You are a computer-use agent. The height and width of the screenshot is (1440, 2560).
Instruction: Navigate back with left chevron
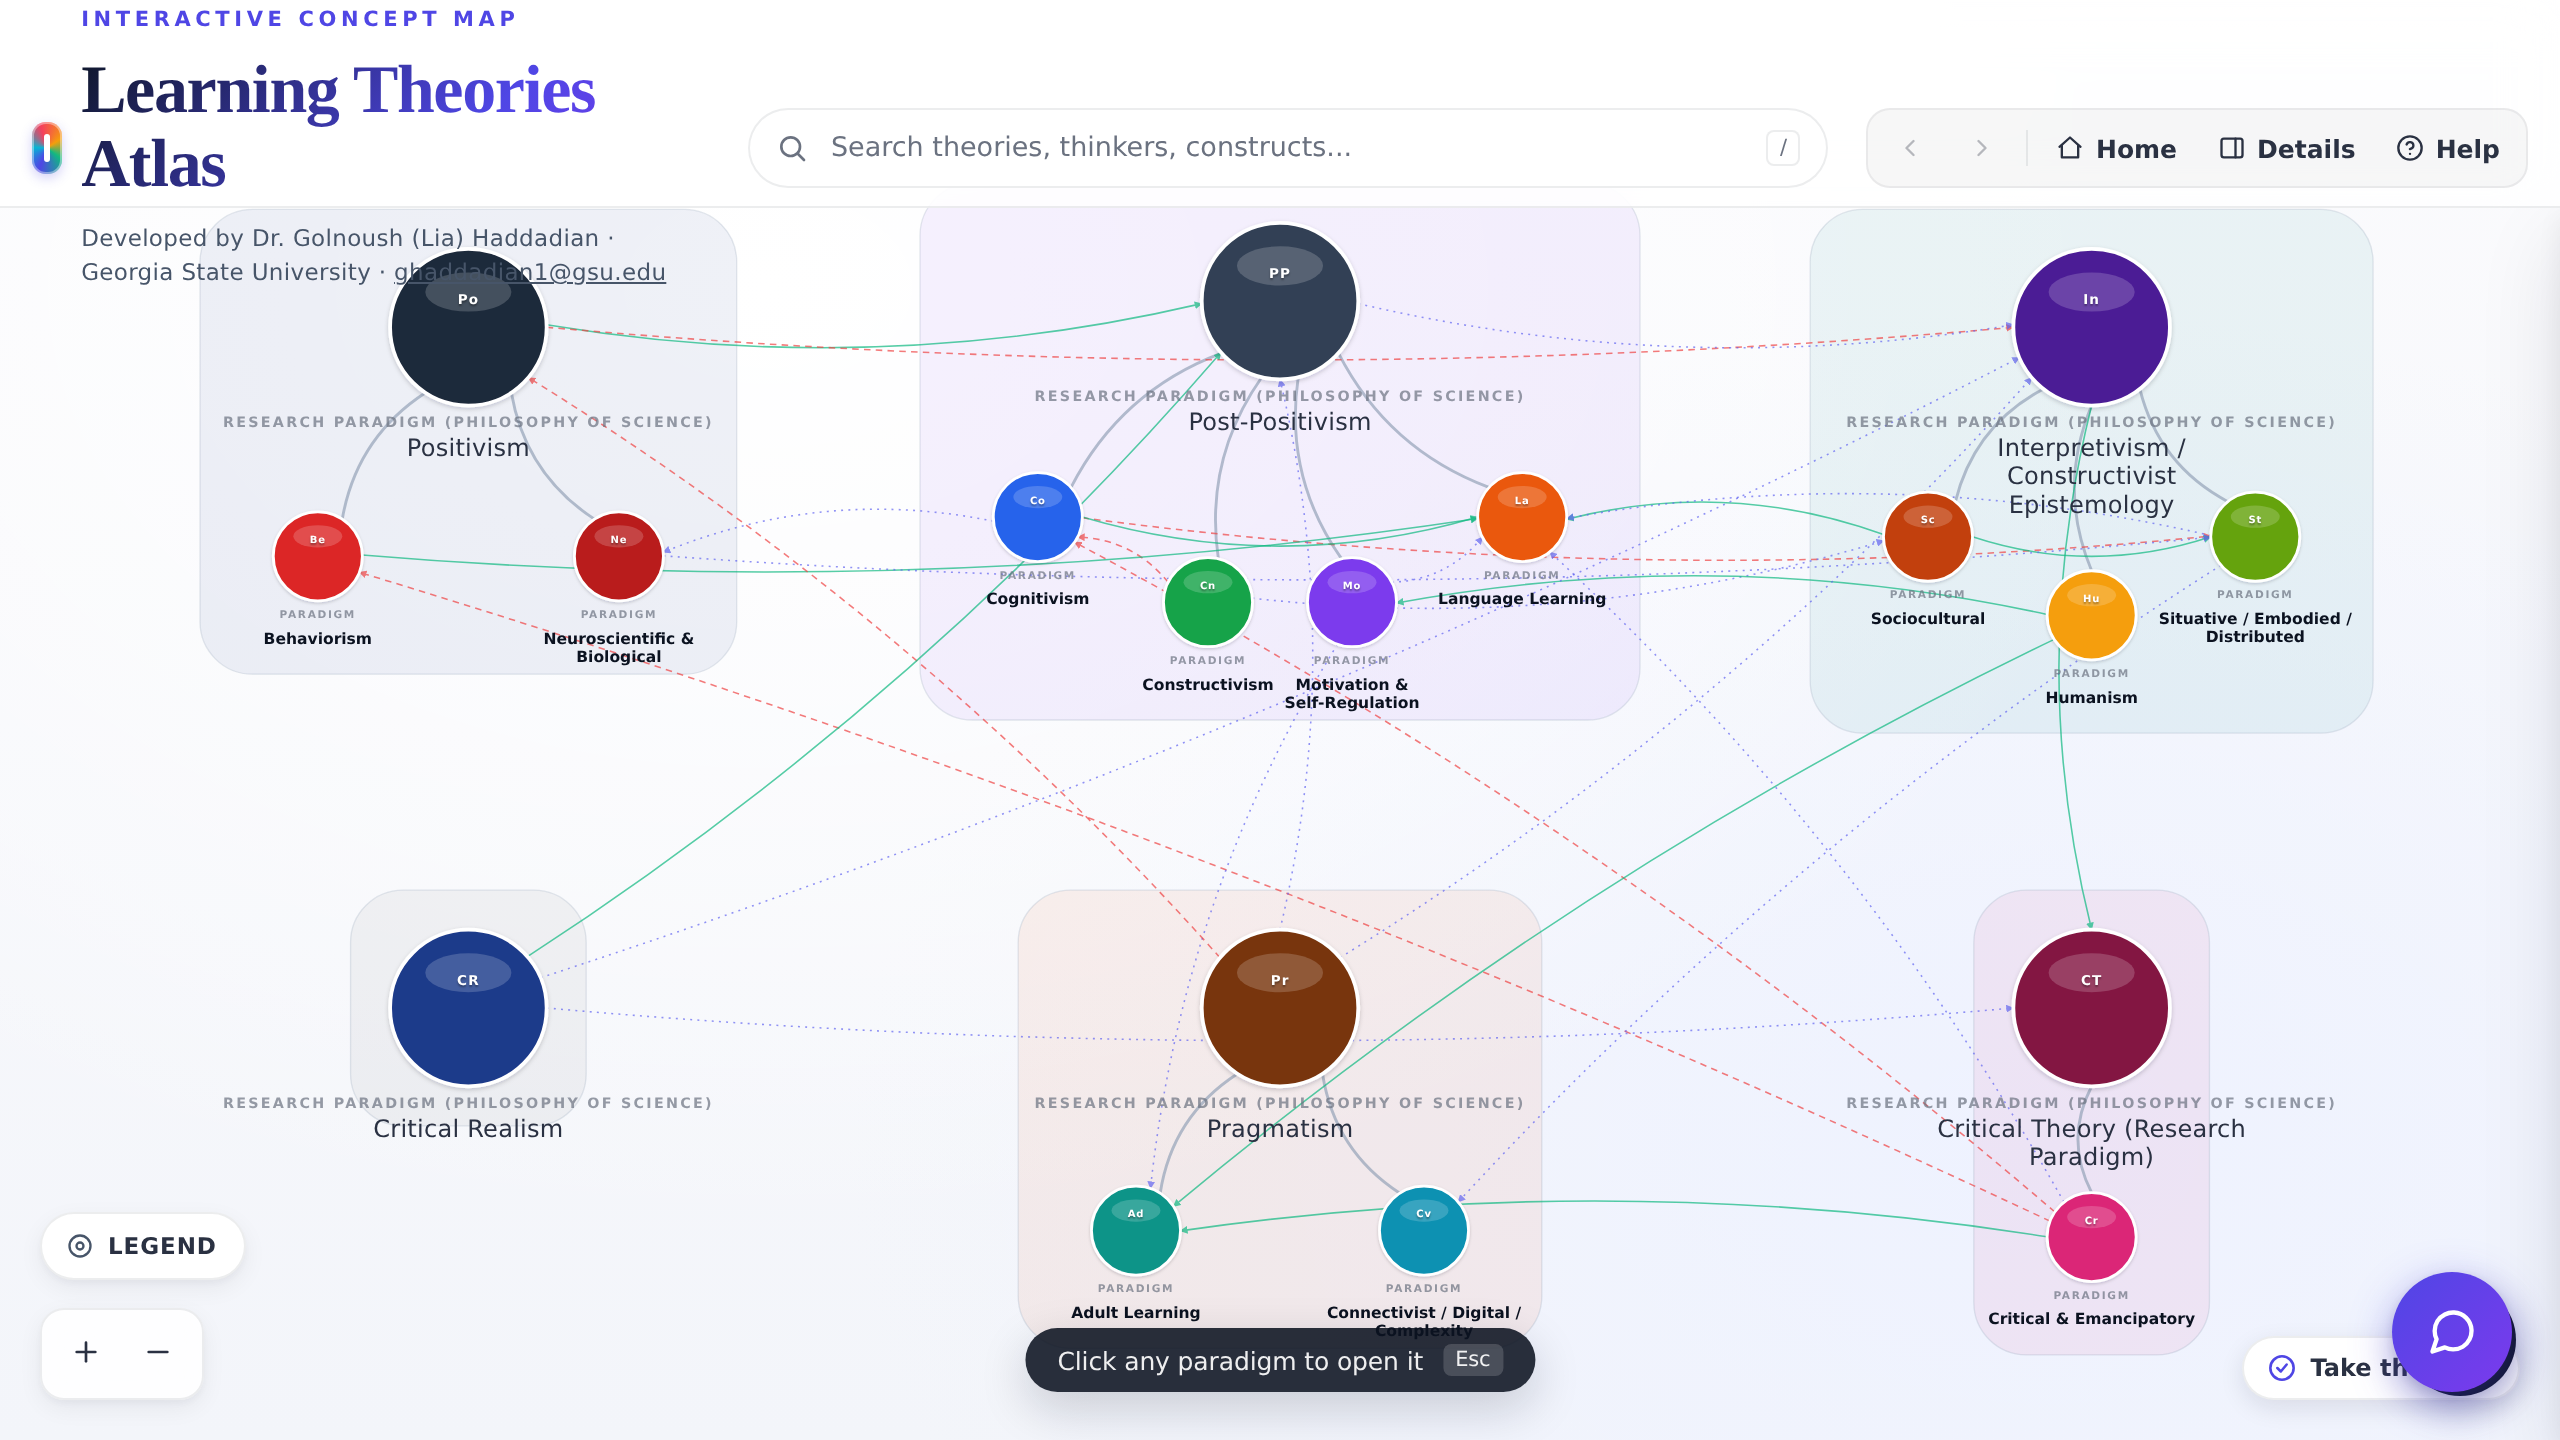click(x=1910, y=149)
